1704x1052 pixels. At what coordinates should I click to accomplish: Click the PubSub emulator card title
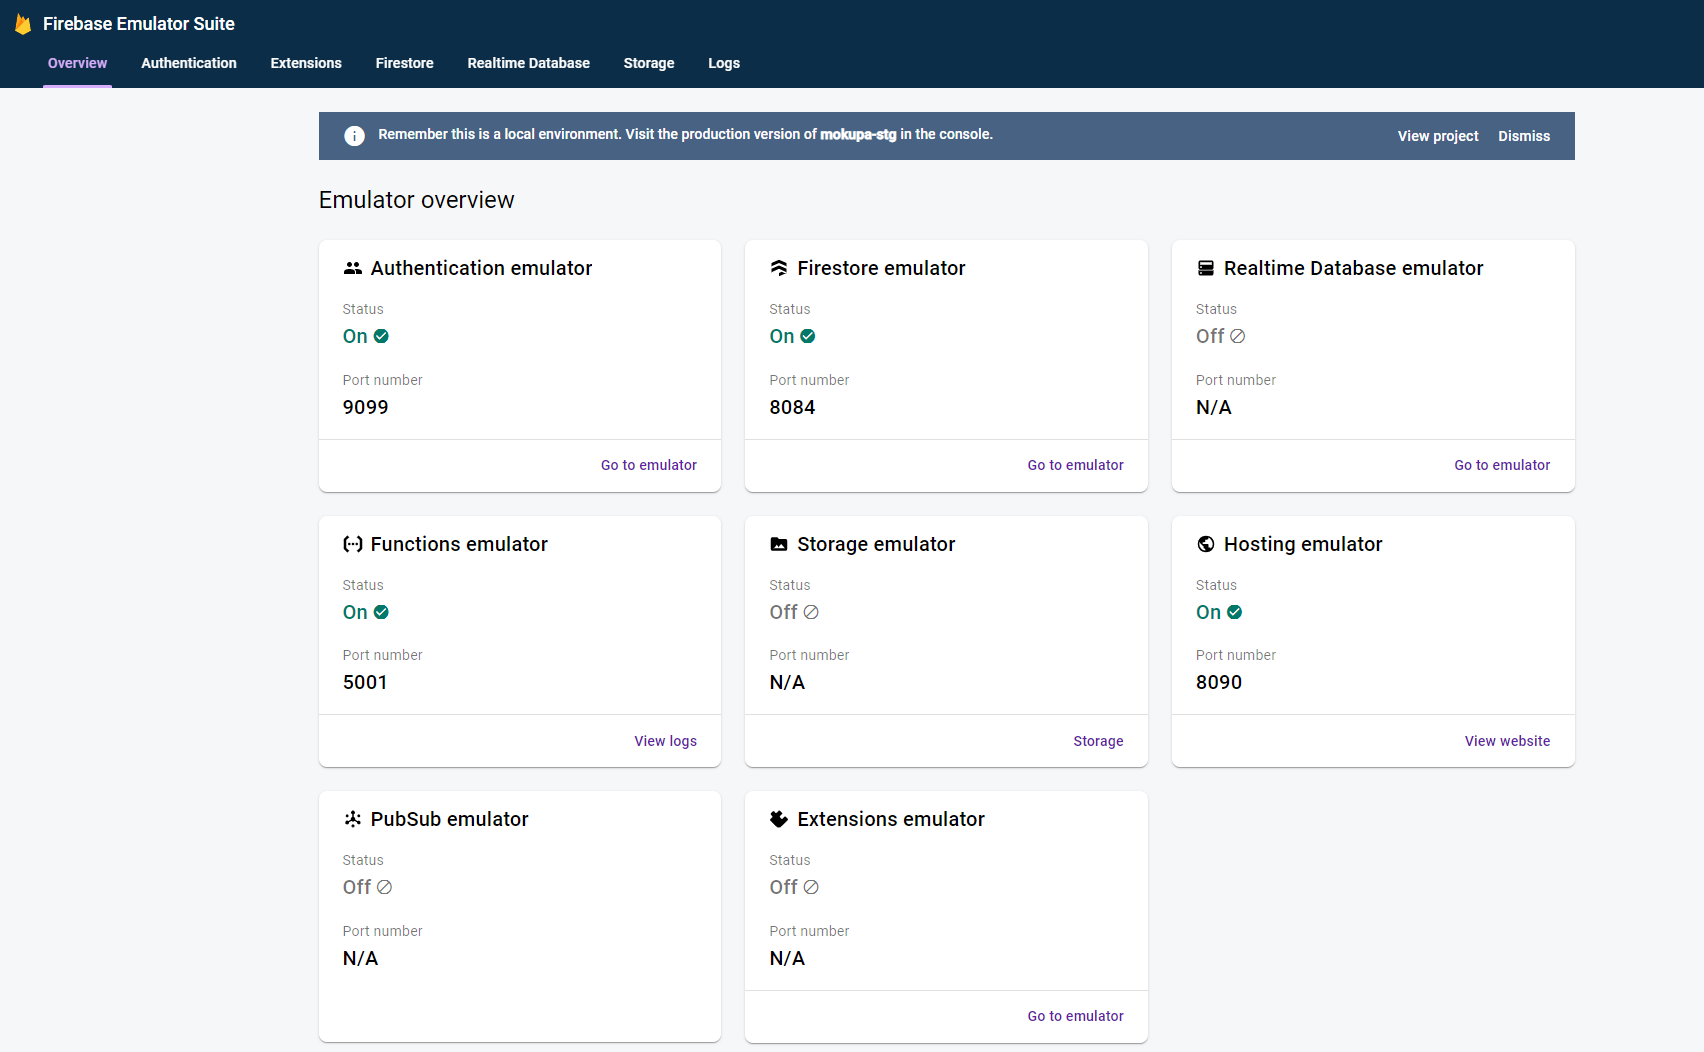coord(450,819)
